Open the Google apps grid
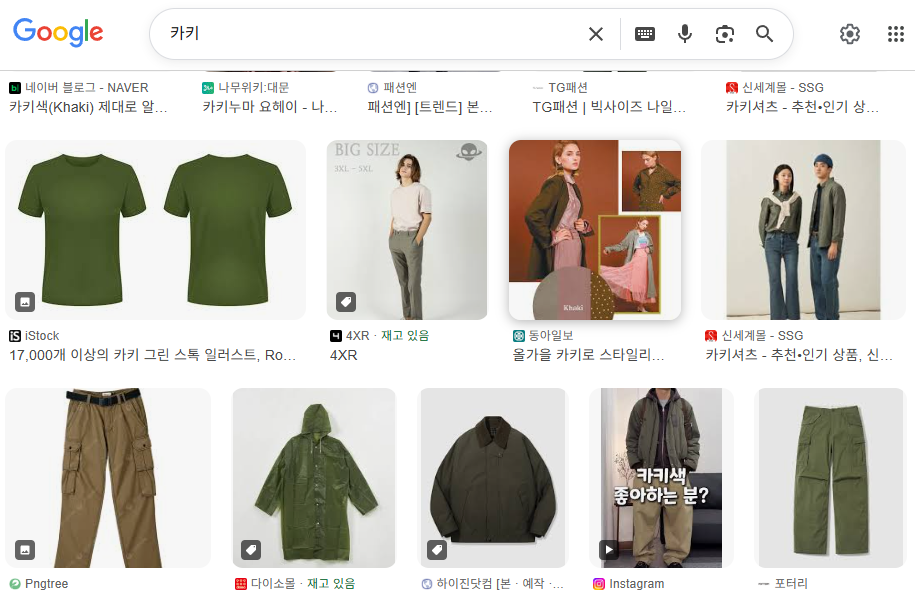Screen dimensions: 915x593 point(896,34)
